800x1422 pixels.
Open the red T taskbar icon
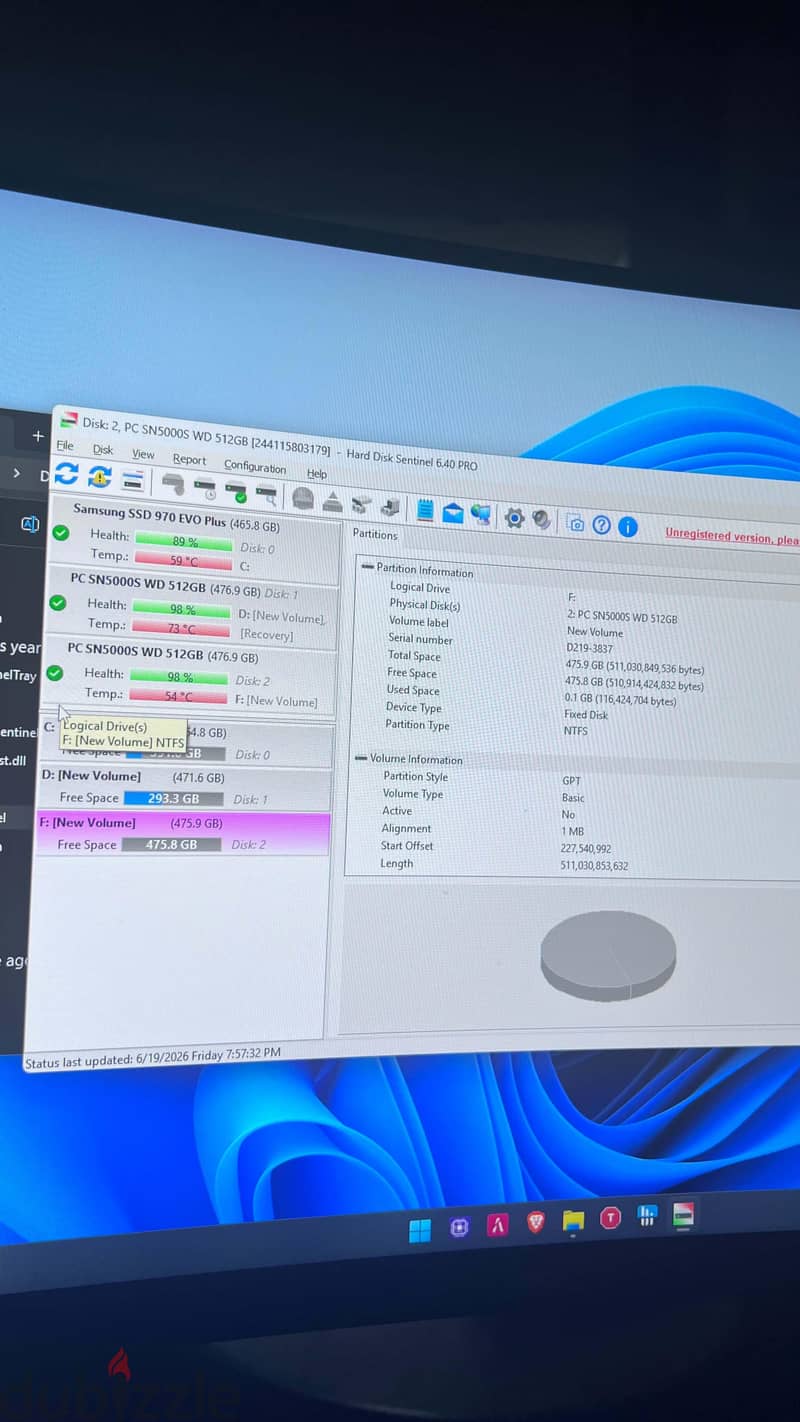click(610, 1218)
